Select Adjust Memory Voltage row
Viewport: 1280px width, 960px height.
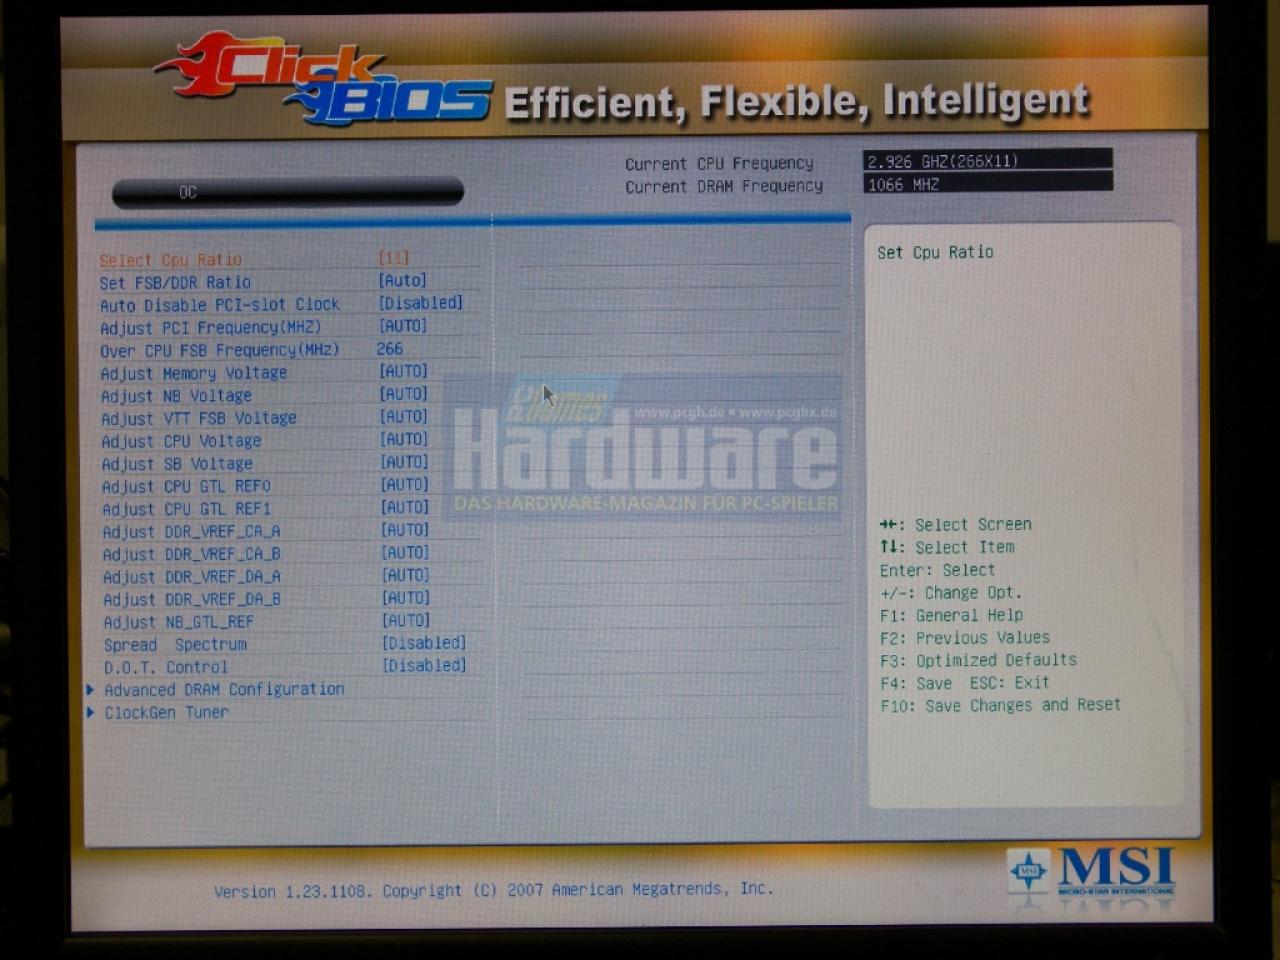(194, 373)
